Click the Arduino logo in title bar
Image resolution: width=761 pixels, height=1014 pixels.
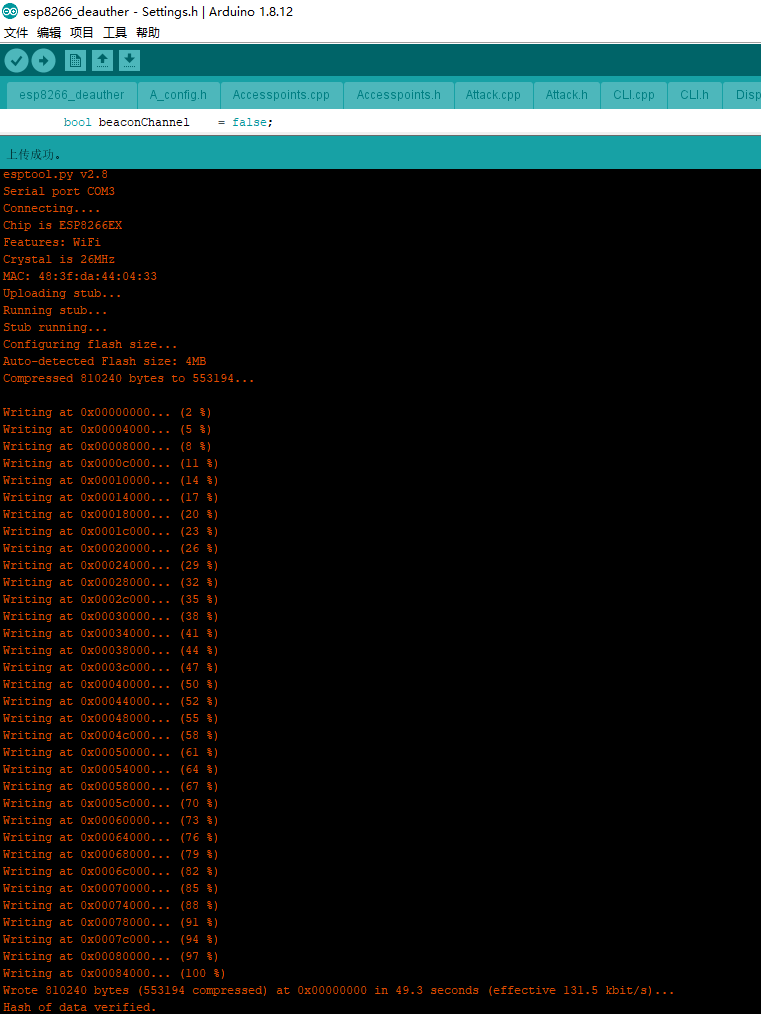point(10,11)
